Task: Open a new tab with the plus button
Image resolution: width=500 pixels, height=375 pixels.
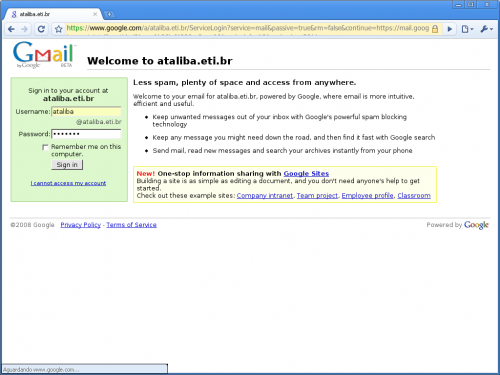Action: (x=109, y=14)
